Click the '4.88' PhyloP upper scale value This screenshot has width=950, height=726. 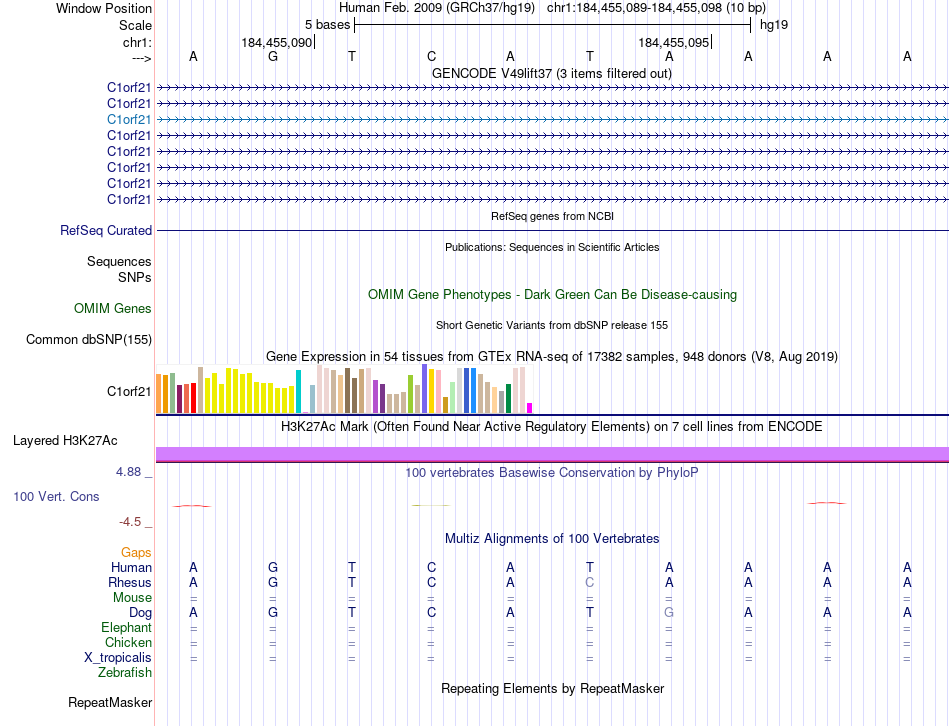click(128, 471)
